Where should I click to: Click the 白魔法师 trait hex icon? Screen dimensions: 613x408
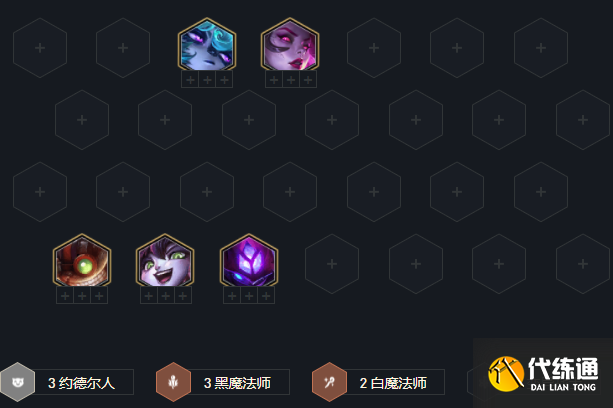point(329,382)
